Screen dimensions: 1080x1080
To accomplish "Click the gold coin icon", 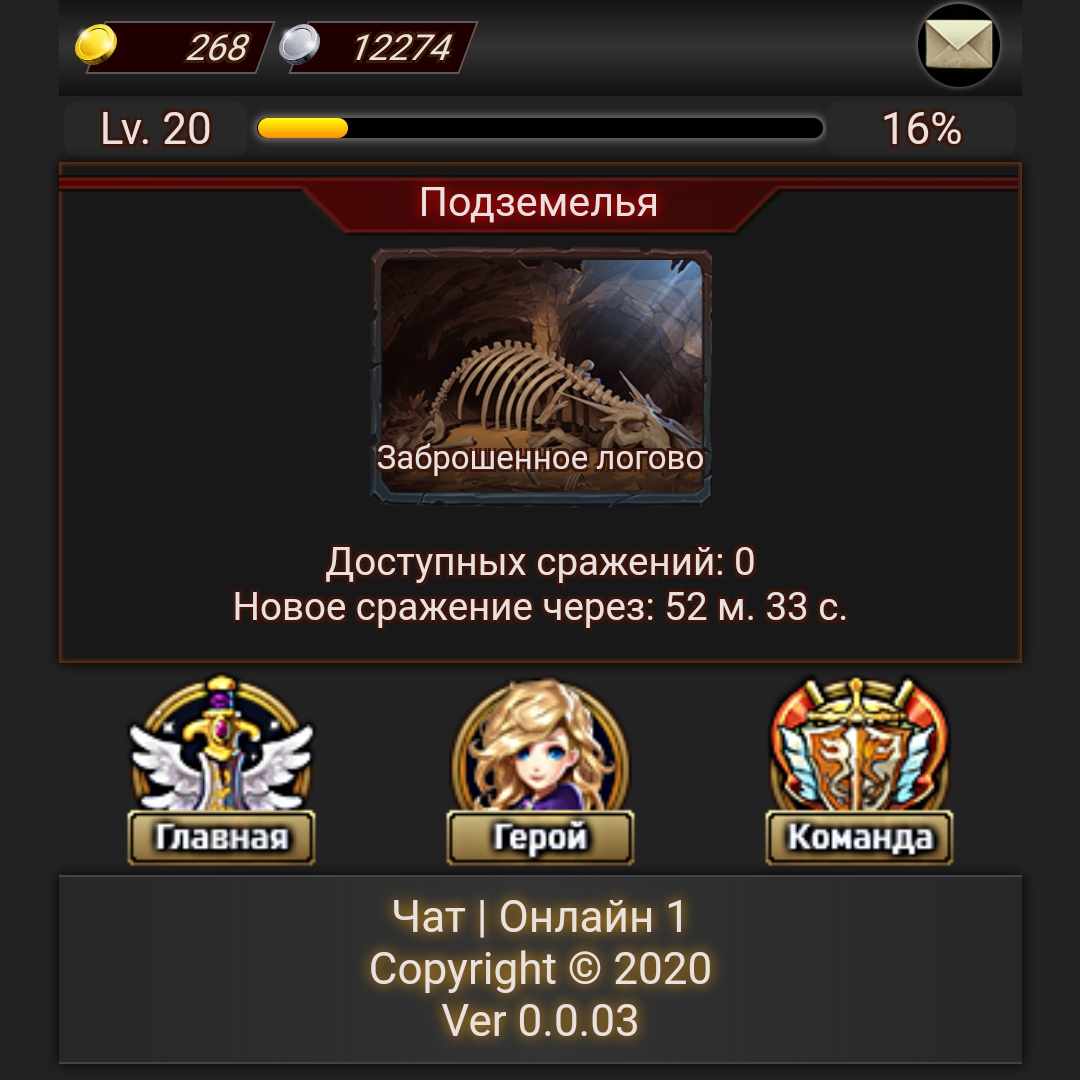I will point(96,45).
